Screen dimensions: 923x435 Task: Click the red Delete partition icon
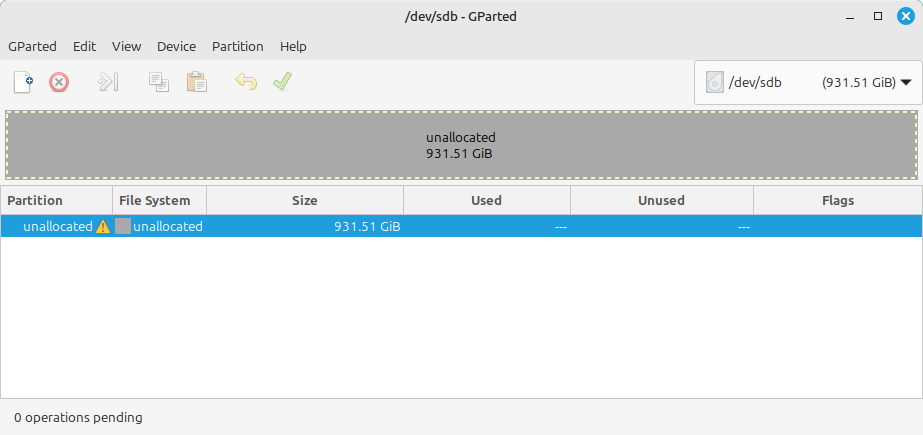click(59, 82)
